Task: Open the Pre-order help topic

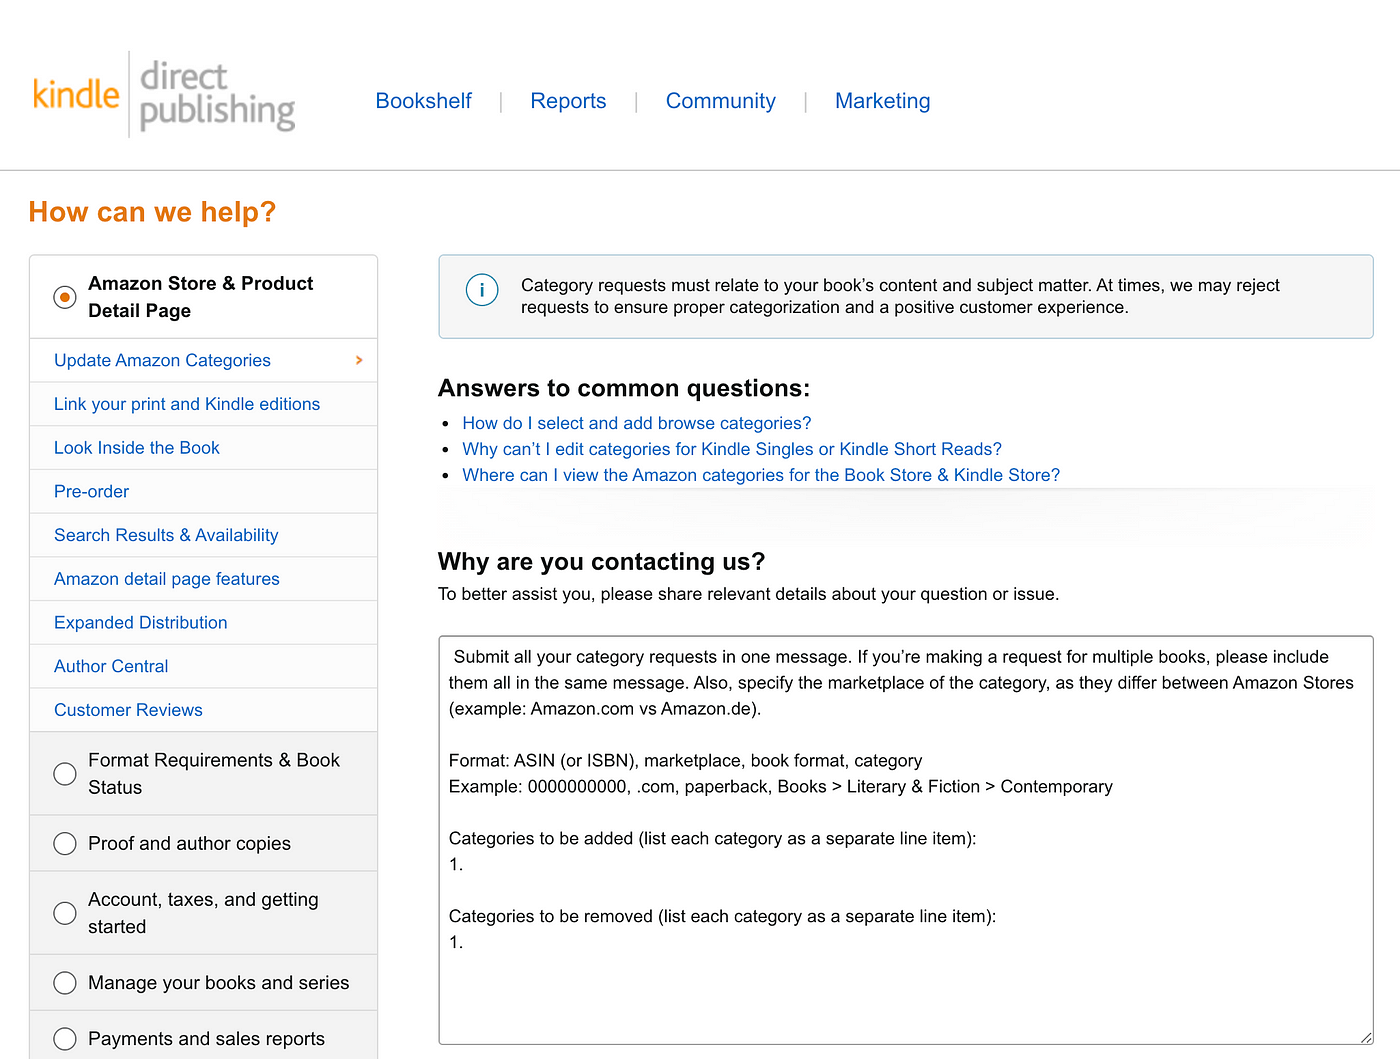Action: click(204, 491)
